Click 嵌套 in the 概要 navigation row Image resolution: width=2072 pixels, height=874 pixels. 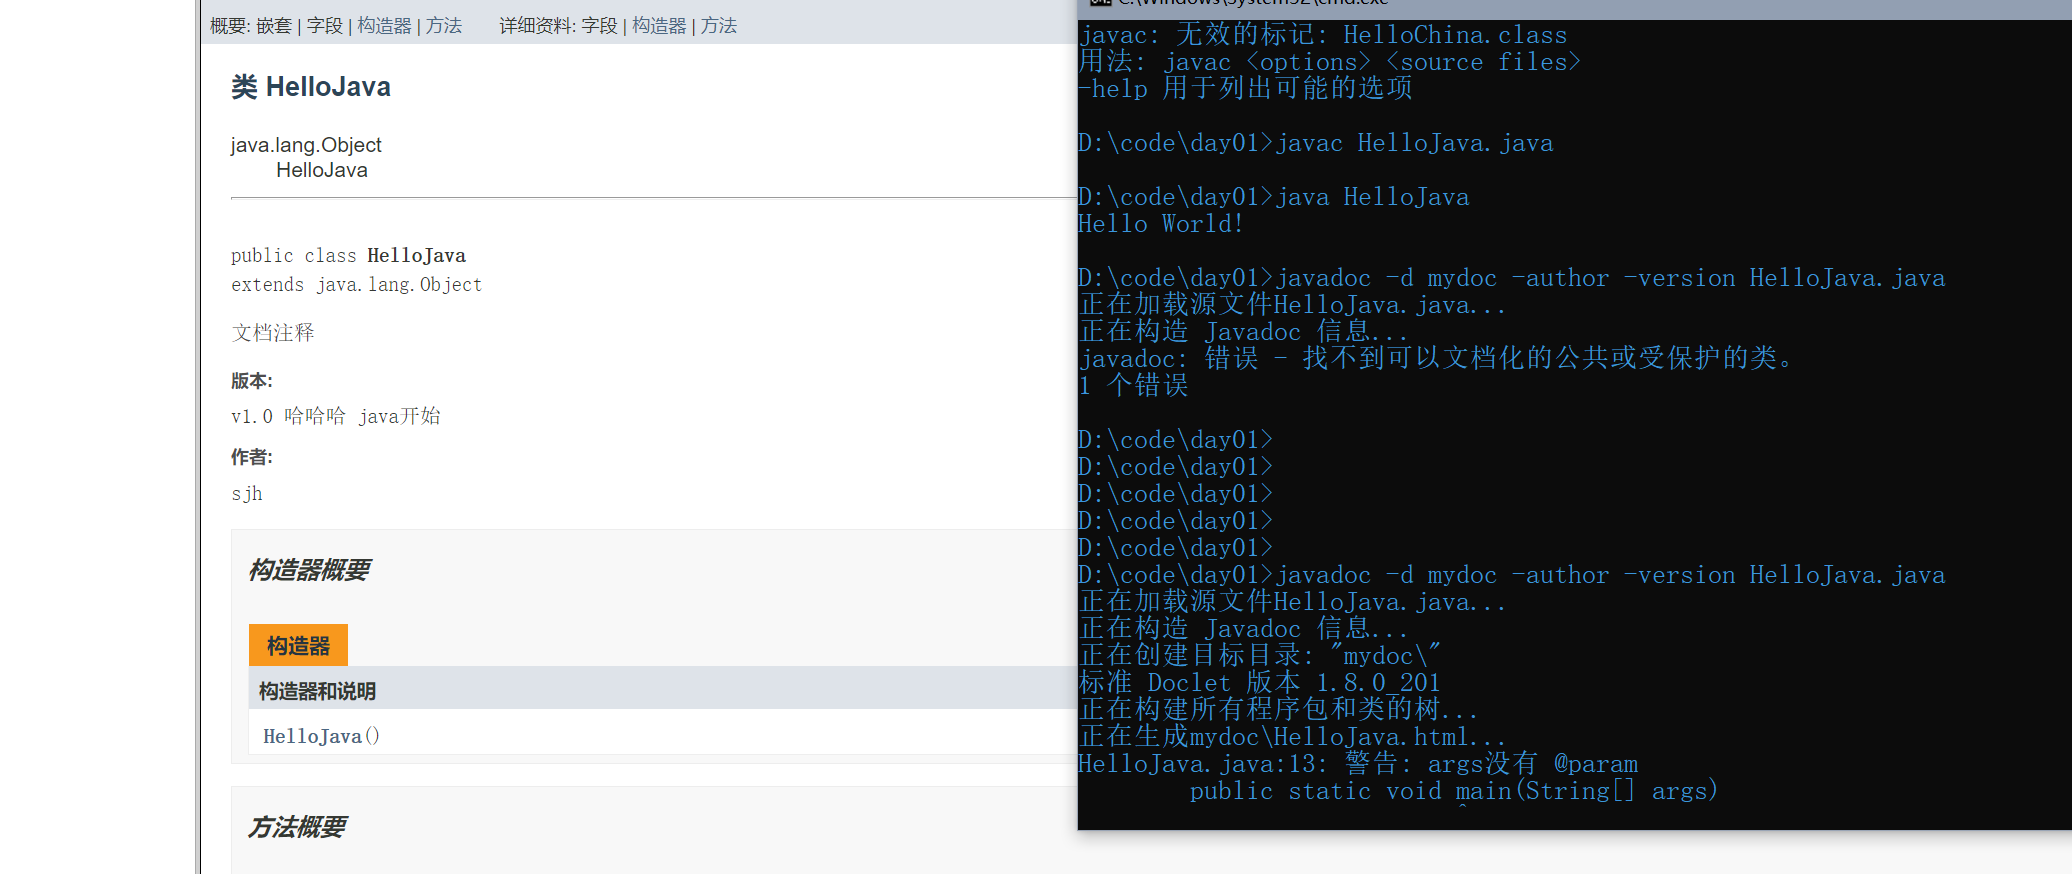point(274,26)
